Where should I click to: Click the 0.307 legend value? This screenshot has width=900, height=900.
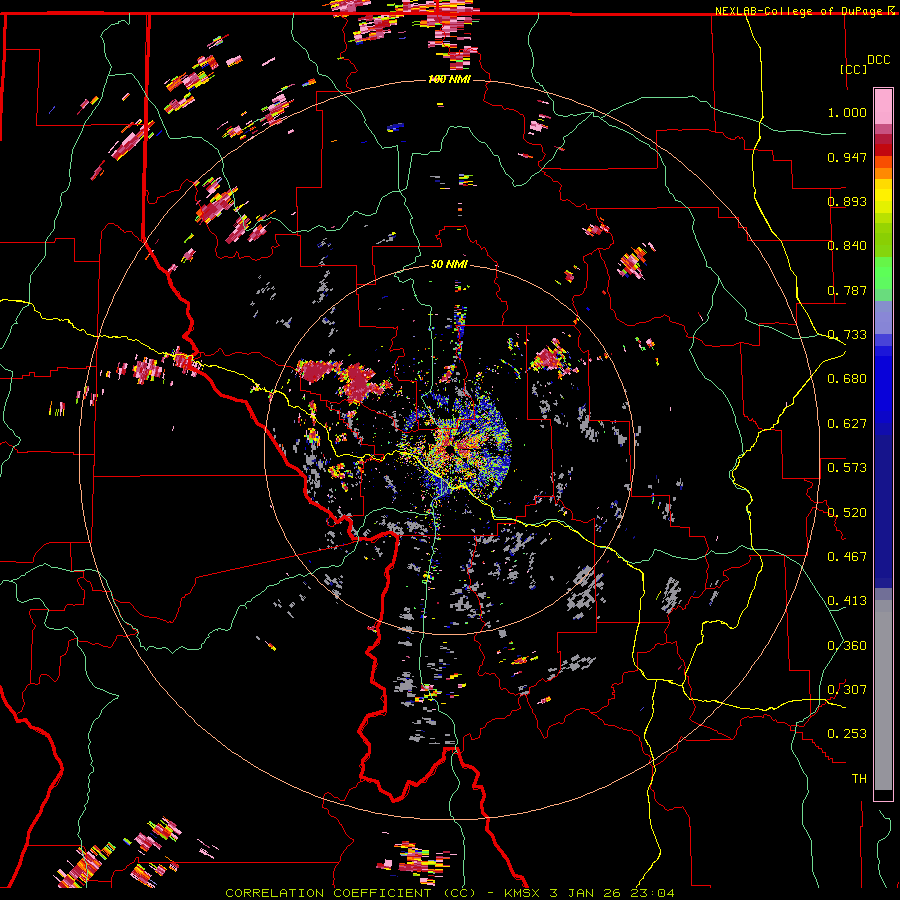(847, 690)
